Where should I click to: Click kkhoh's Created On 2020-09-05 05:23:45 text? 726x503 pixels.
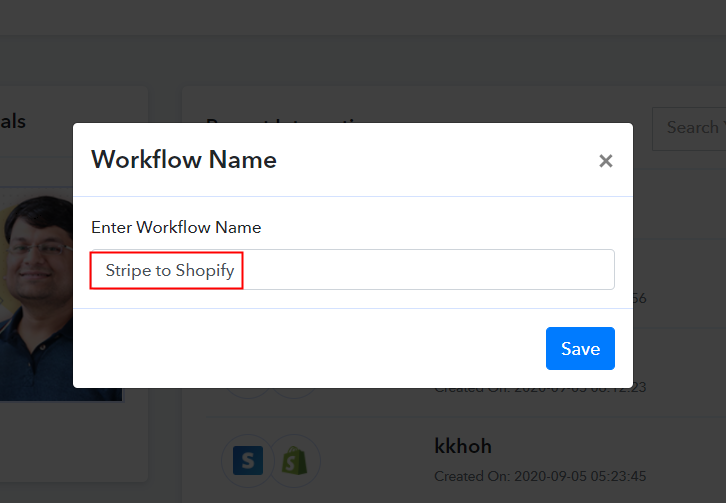[x=540, y=476]
